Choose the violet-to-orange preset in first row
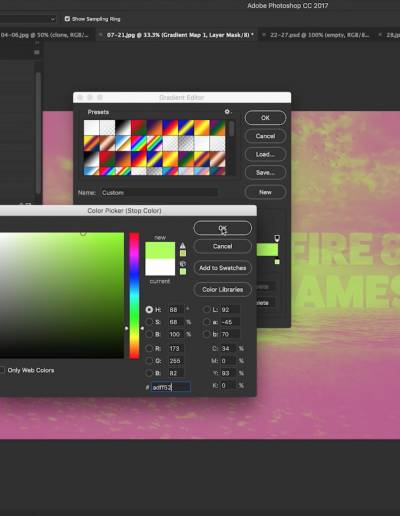The height and width of the screenshot is (516, 400). (x=154, y=128)
